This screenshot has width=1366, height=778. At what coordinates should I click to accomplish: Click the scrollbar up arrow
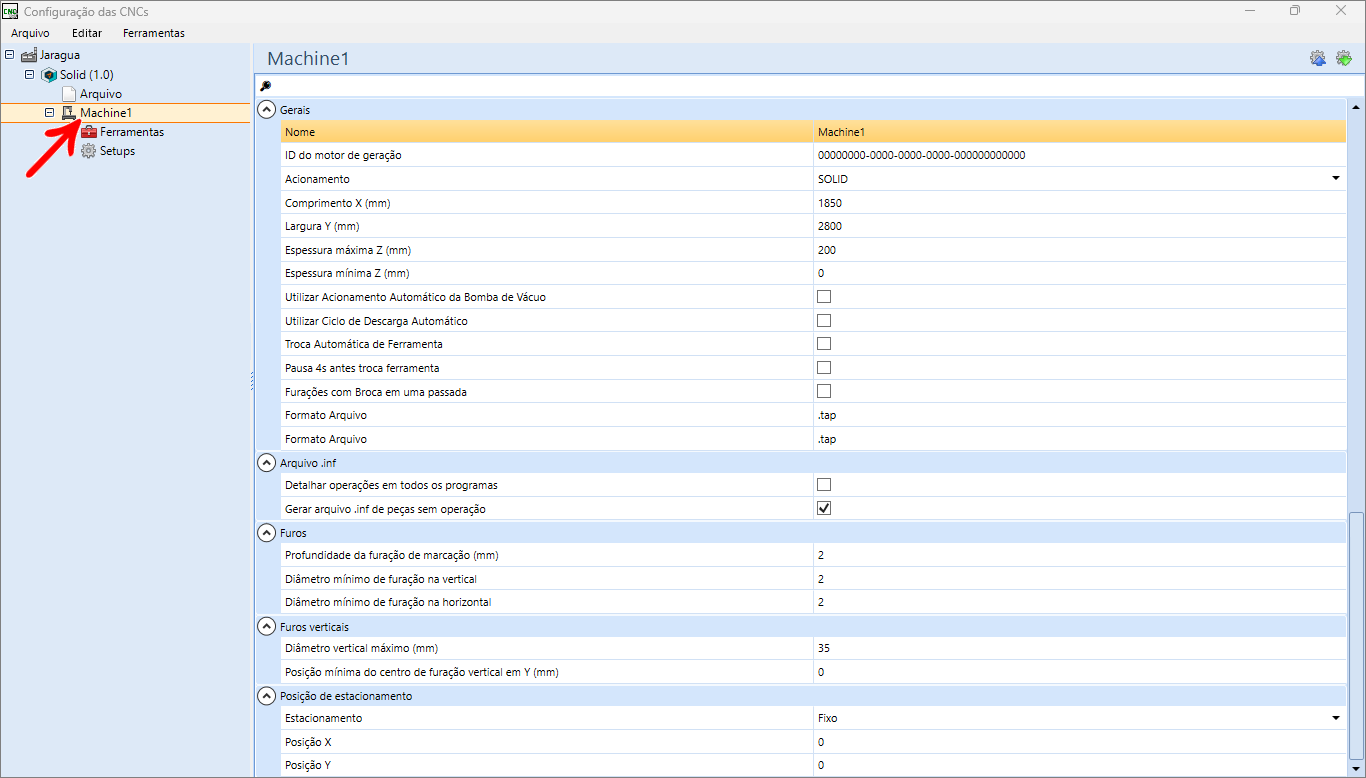pyautogui.click(x=1356, y=107)
